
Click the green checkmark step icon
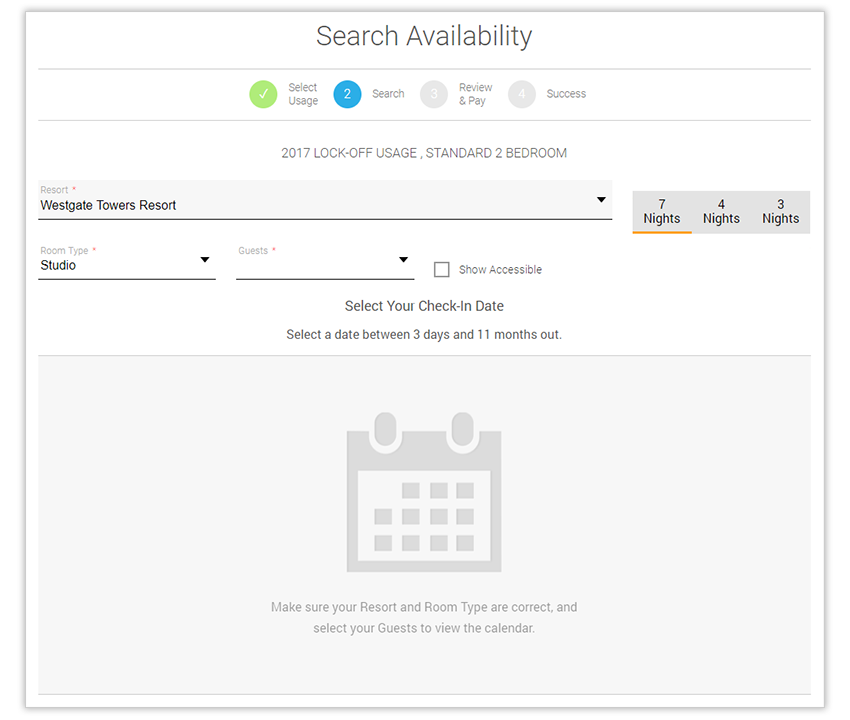tap(263, 94)
